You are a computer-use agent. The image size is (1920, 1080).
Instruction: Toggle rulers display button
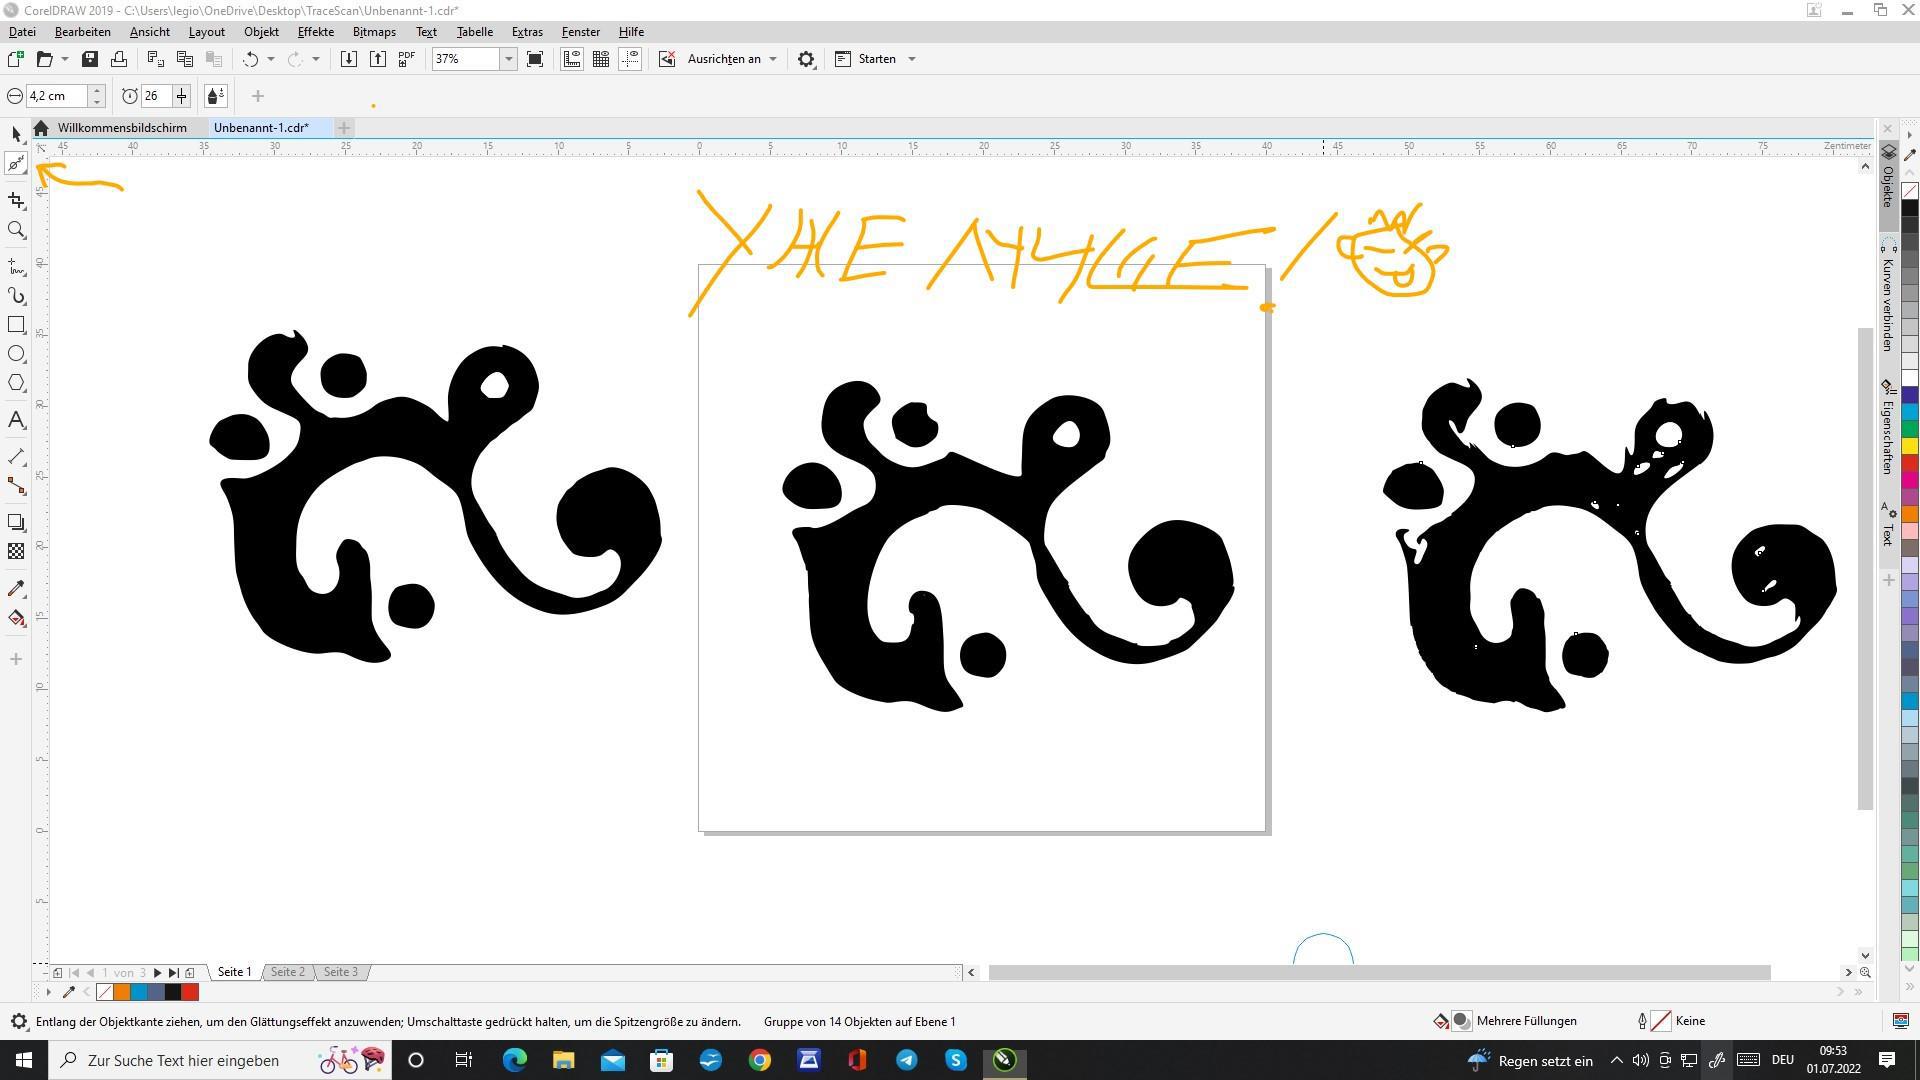pos(571,59)
